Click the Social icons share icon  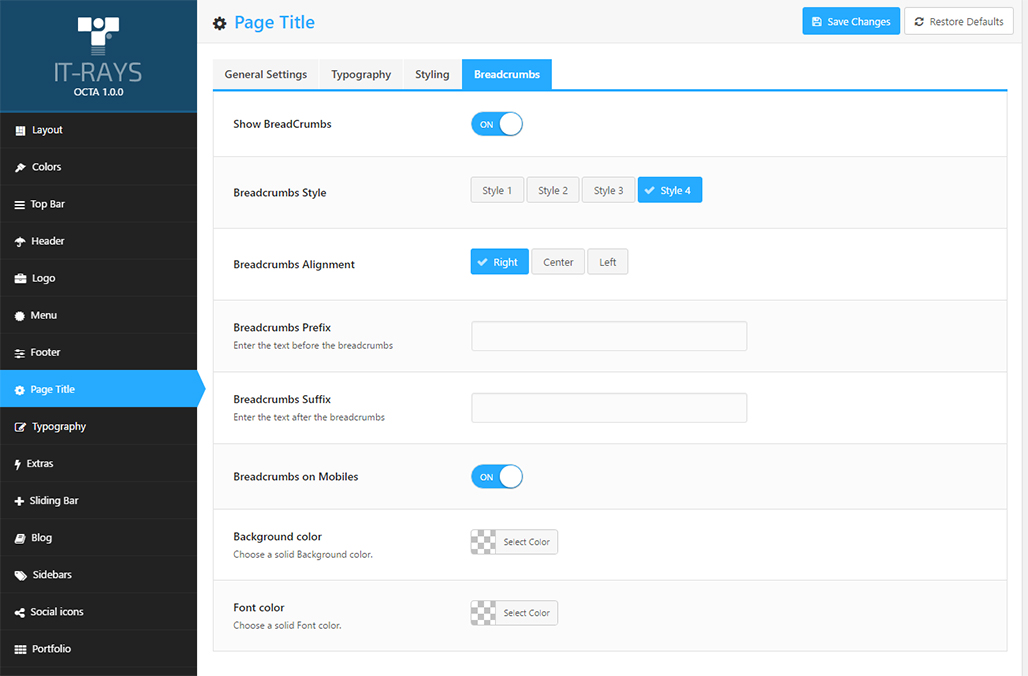[20, 612]
